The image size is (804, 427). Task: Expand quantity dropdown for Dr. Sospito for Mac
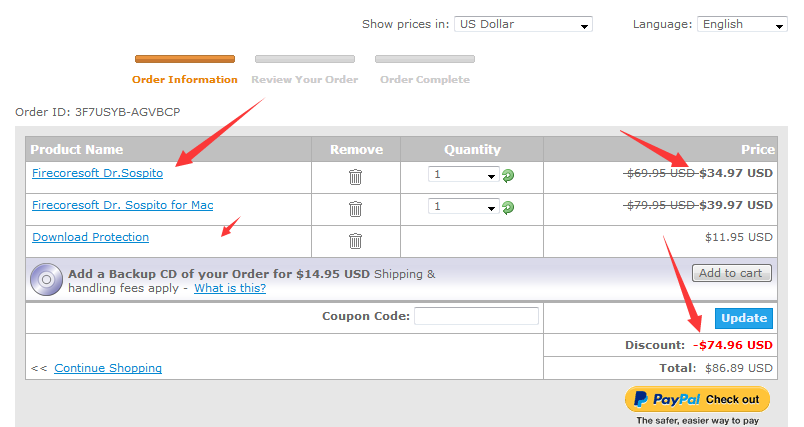click(x=463, y=207)
